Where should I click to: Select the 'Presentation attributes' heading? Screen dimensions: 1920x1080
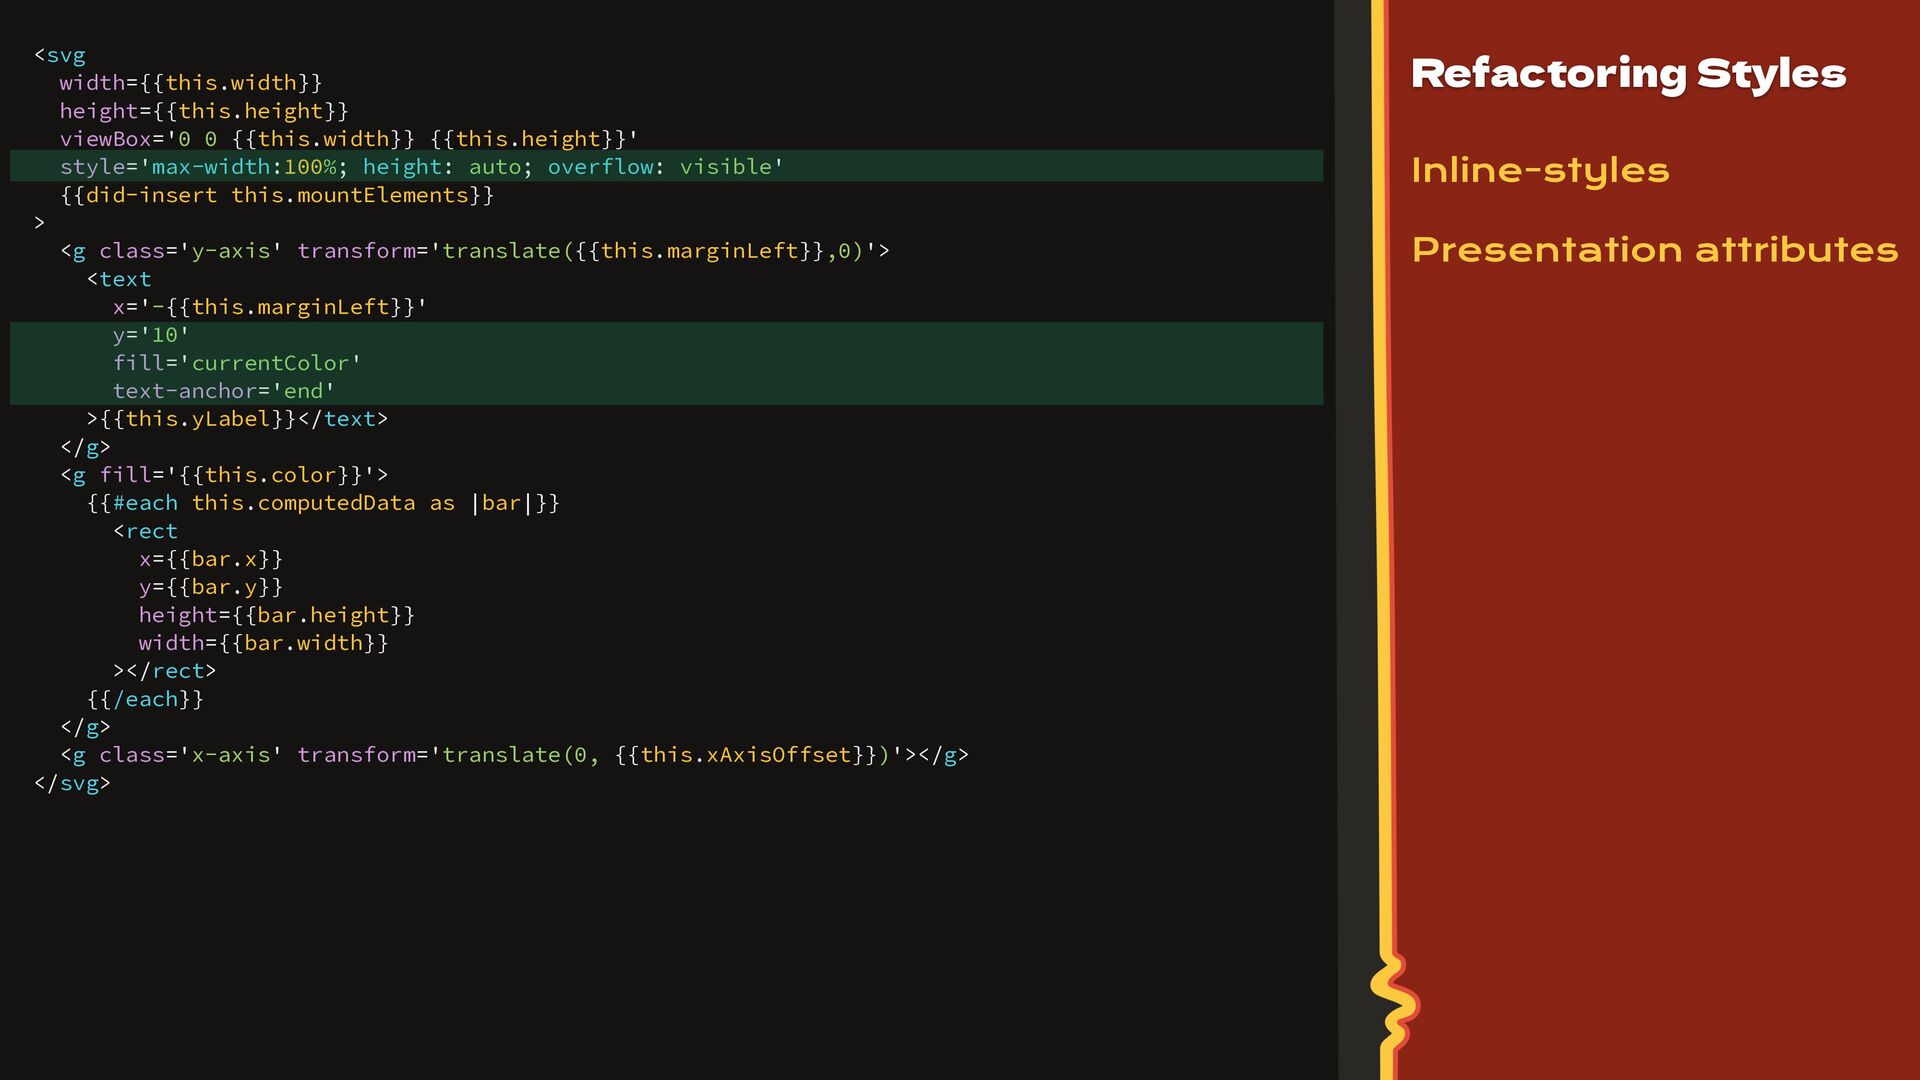[x=1654, y=249]
